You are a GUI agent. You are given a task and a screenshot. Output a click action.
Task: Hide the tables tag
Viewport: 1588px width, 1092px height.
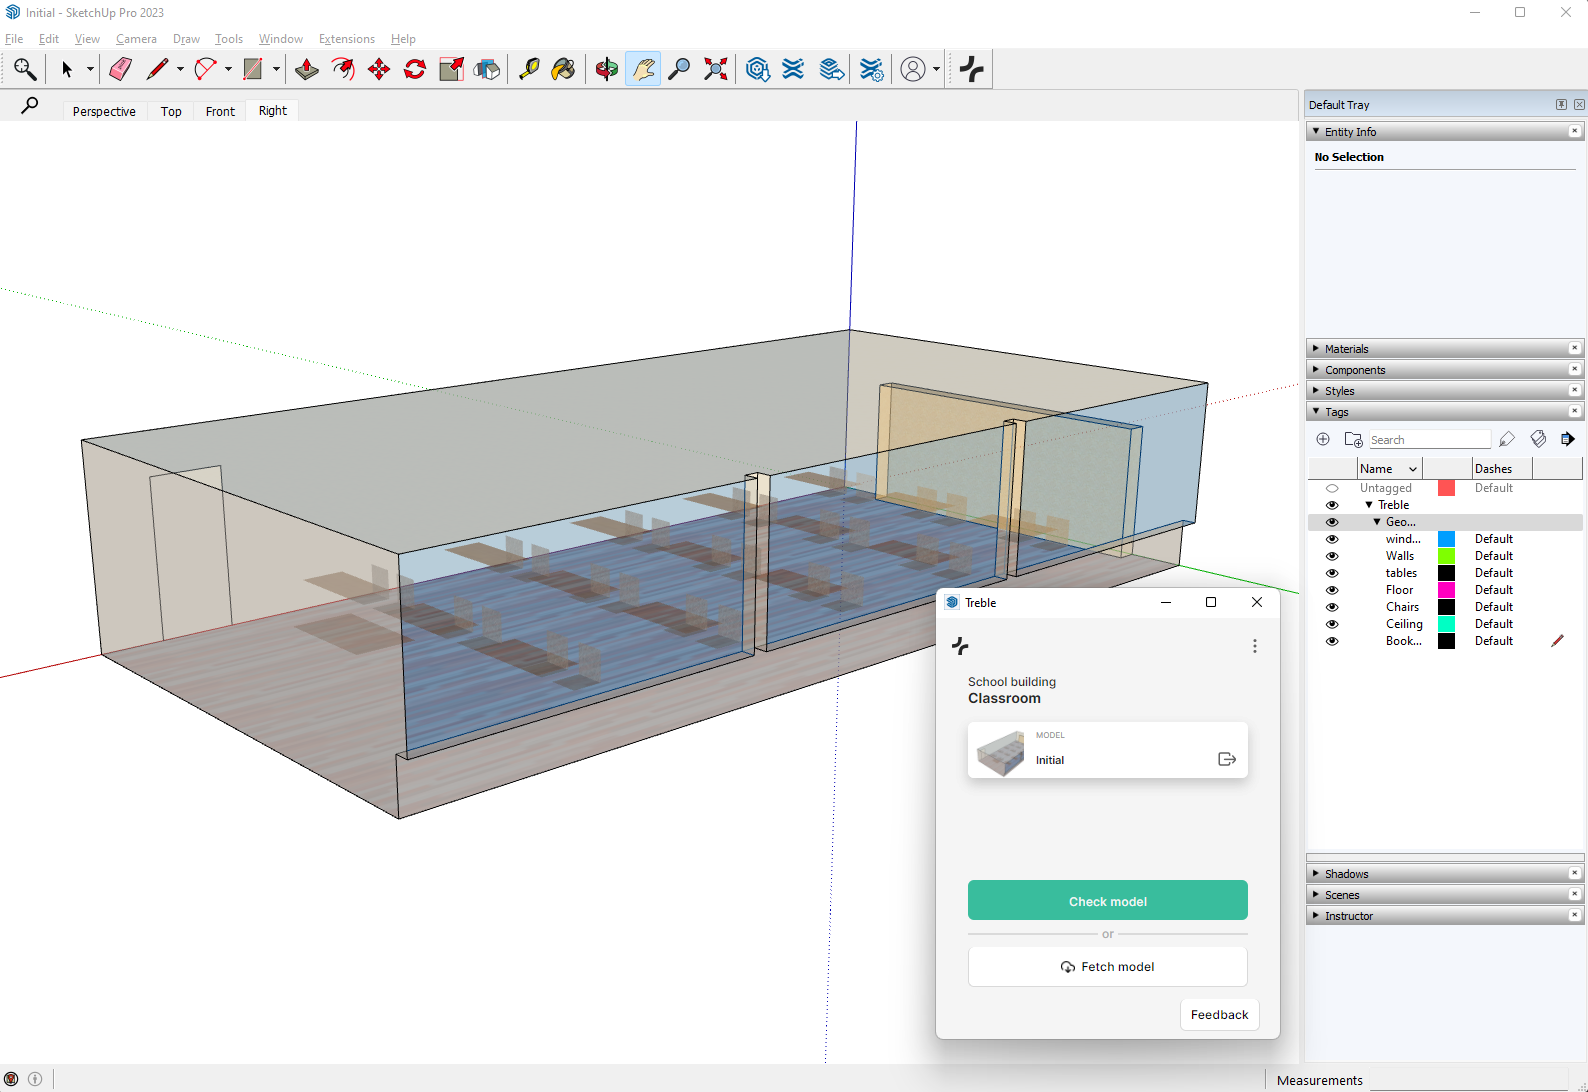coord(1332,573)
